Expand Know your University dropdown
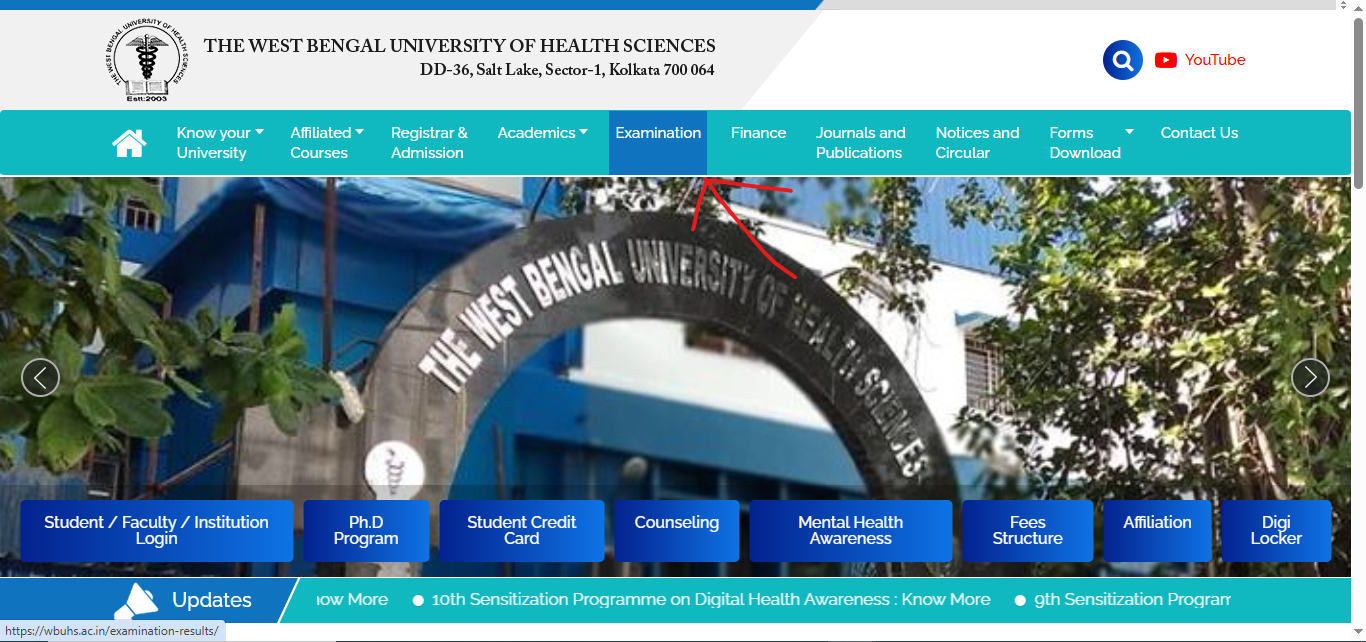This screenshot has height=642, width=1366. [x=219, y=143]
